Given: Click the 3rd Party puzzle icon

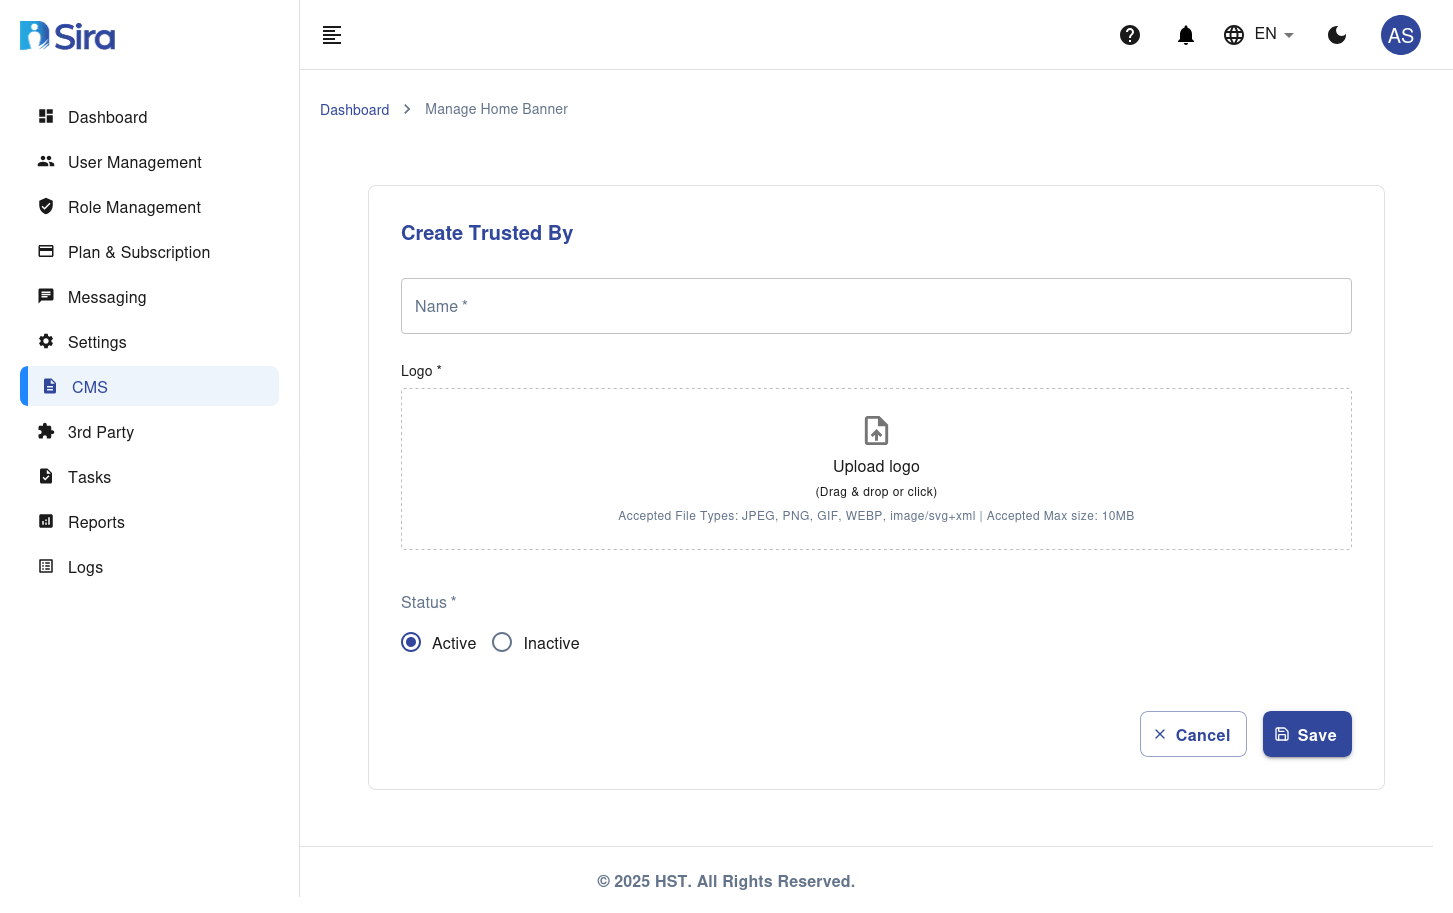Looking at the screenshot, I should 46,432.
